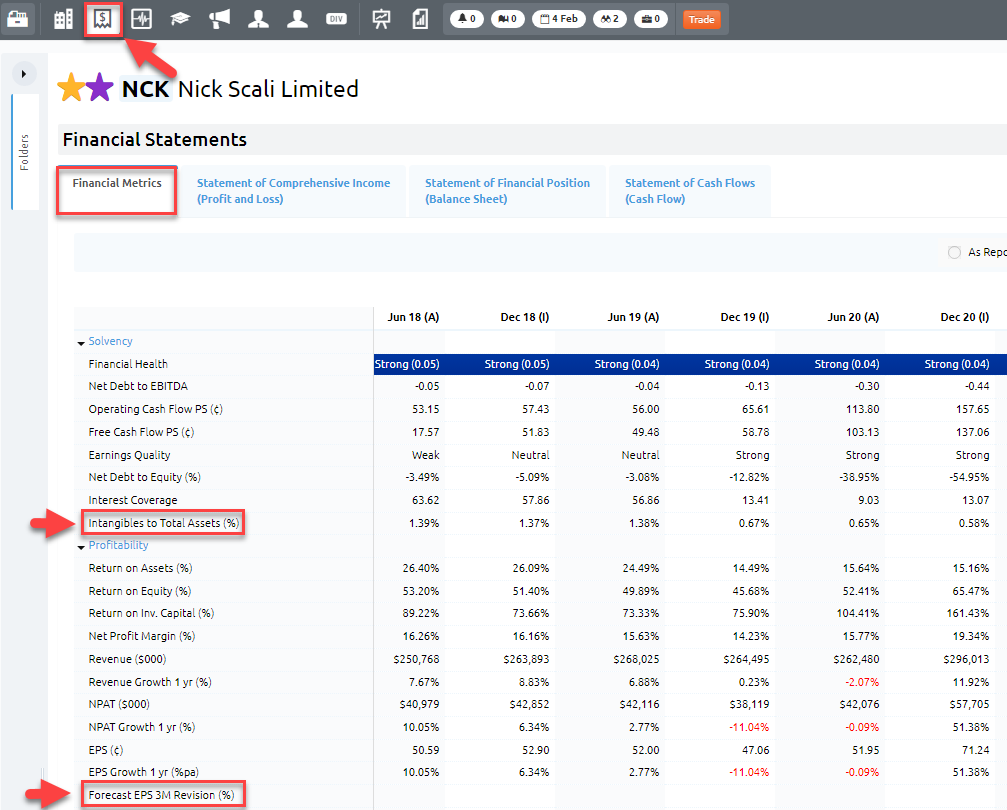The image size is (1007, 810).
Task: Open the graduation cap icon
Action: (x=180, y=19)
